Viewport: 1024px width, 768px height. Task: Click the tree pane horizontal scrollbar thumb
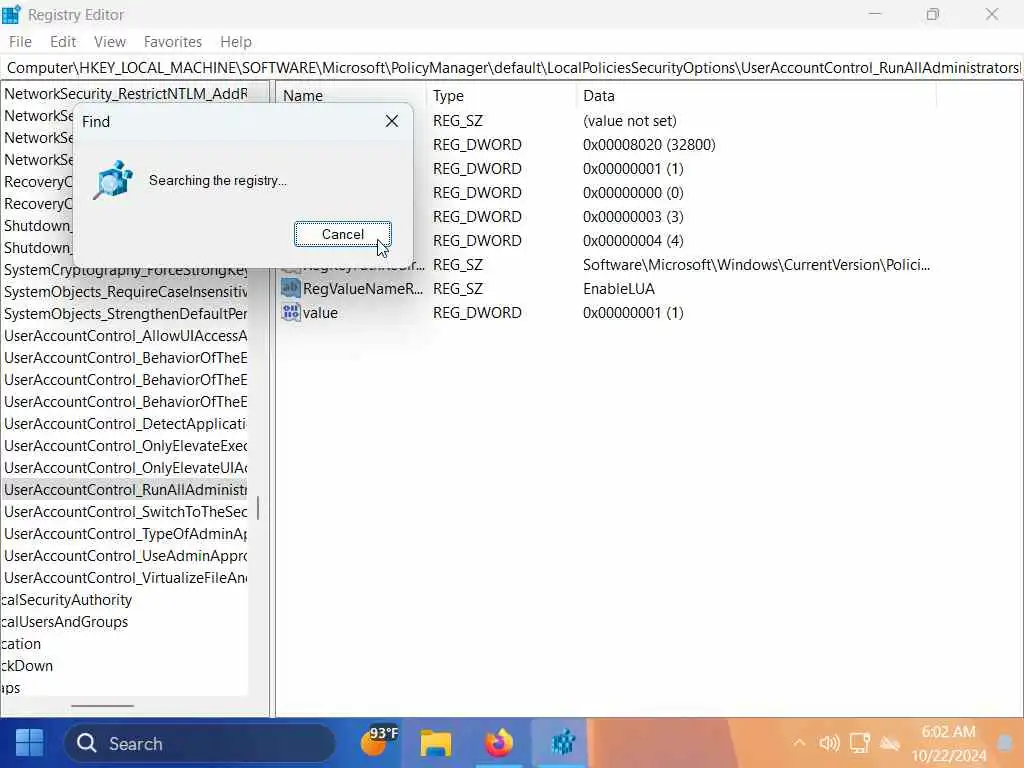[103, 706]
